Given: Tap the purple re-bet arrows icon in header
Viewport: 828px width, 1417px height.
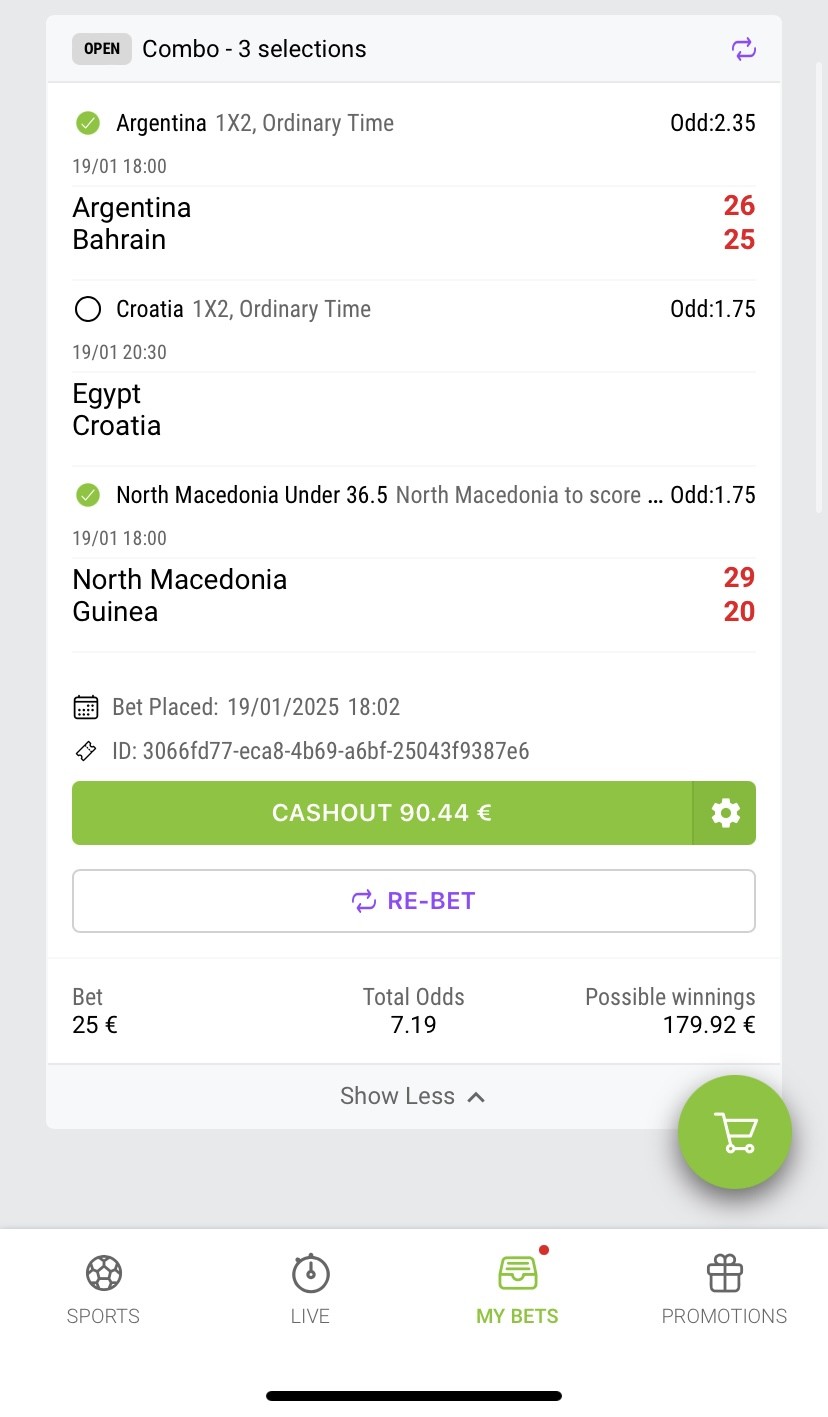Looking at the screenshot, I should 743,49.
